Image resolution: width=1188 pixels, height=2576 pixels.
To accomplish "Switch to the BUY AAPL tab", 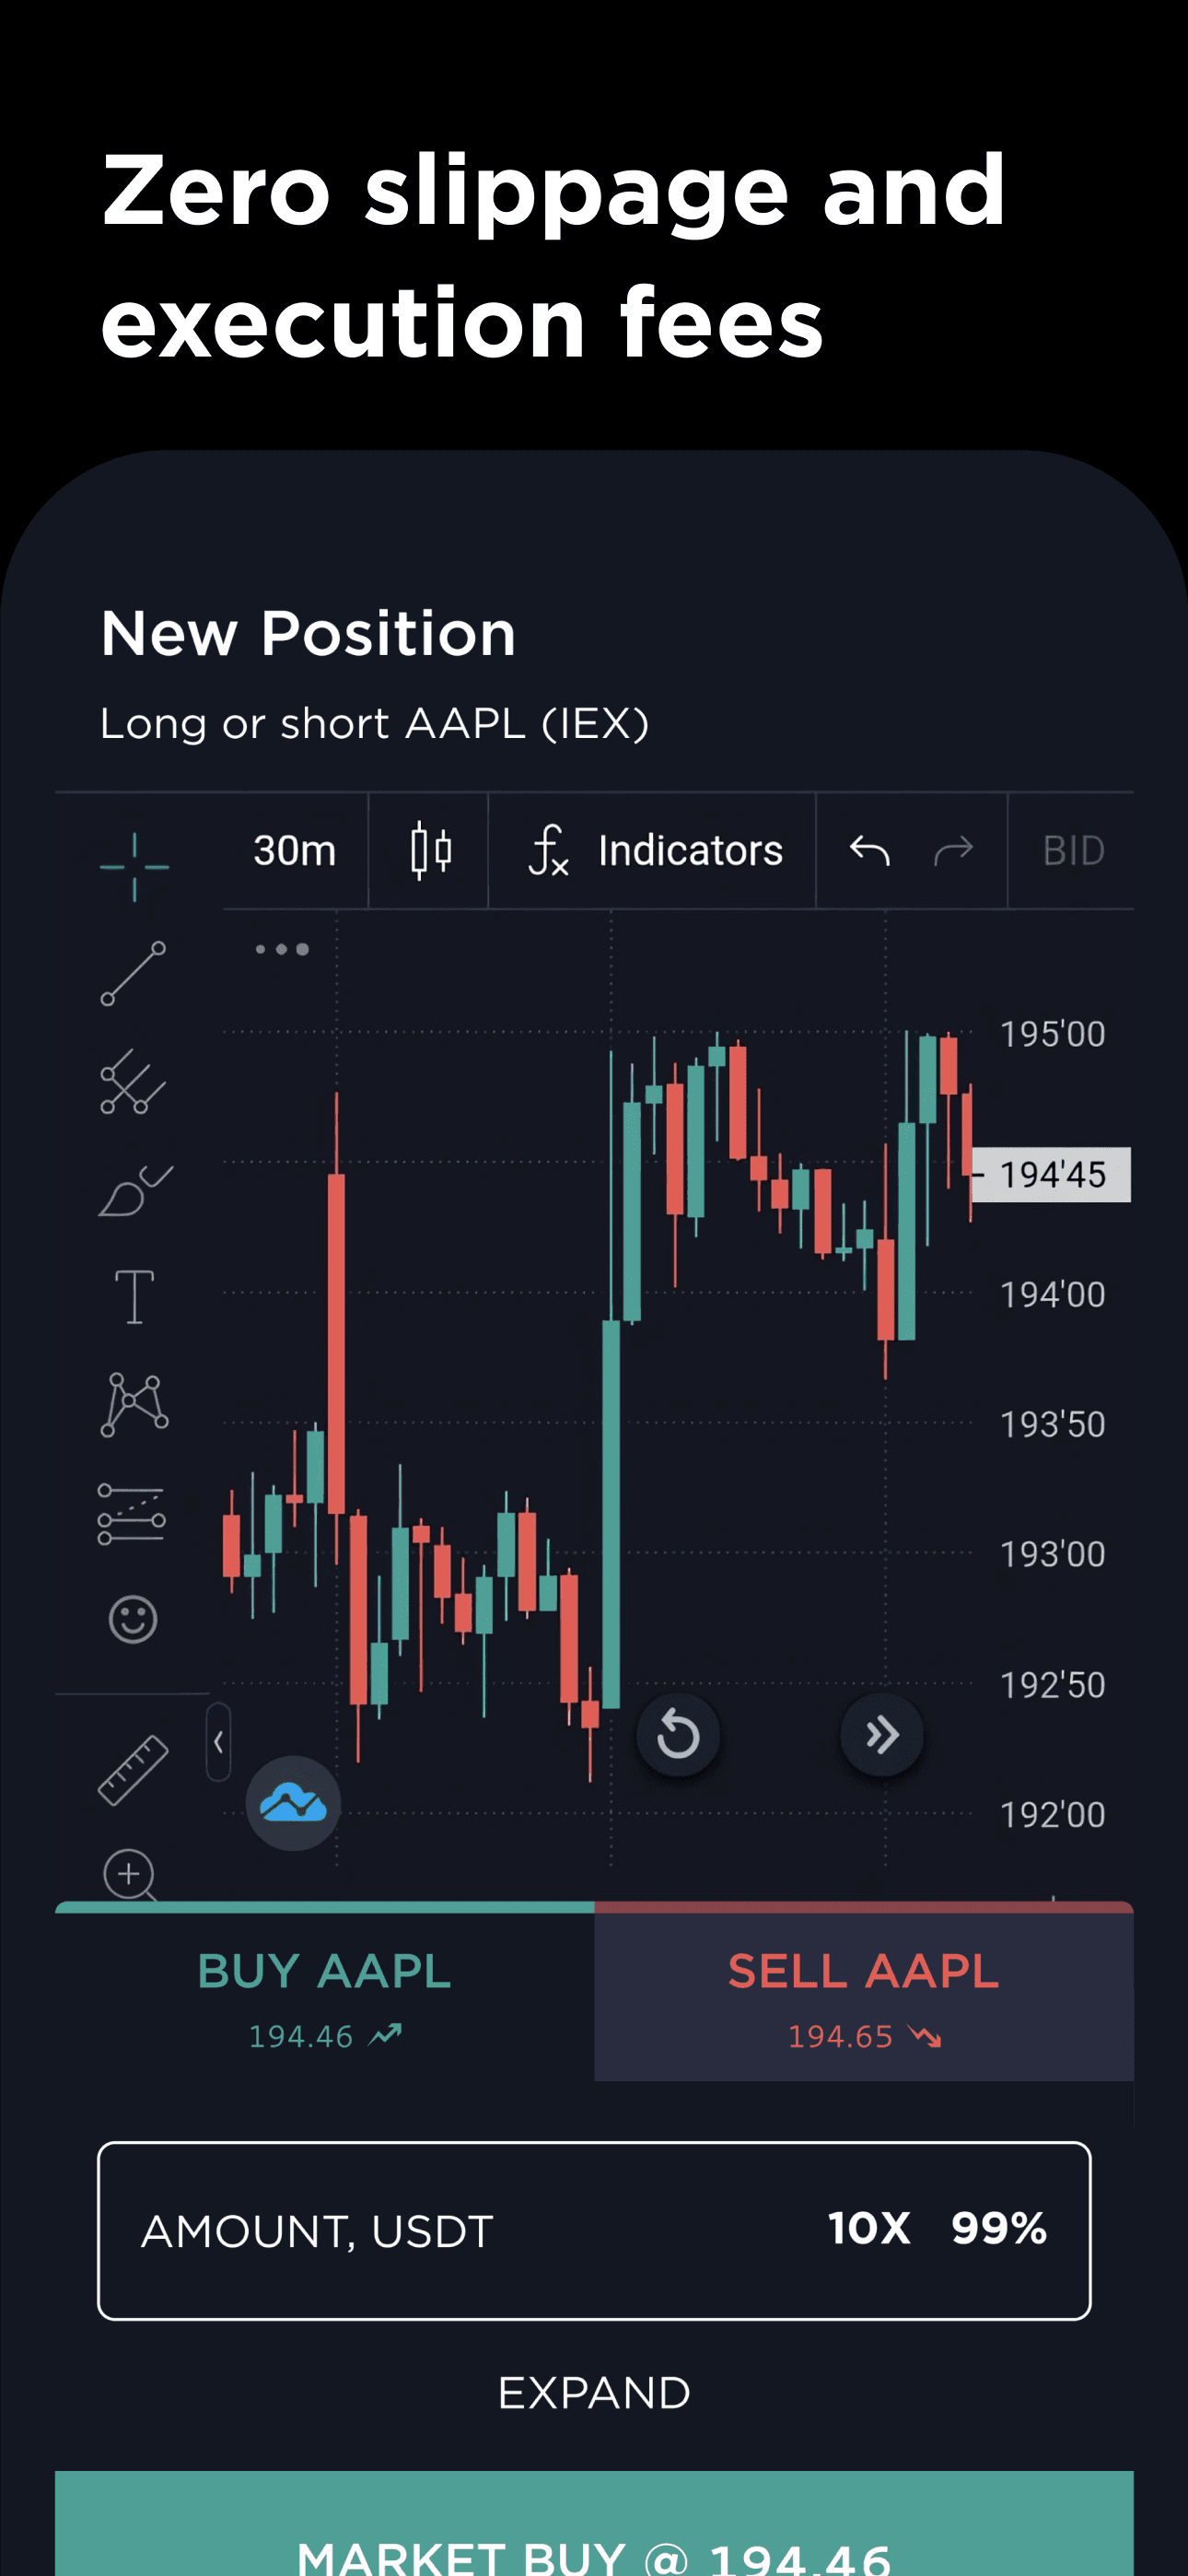I will tap(325, 1994).
